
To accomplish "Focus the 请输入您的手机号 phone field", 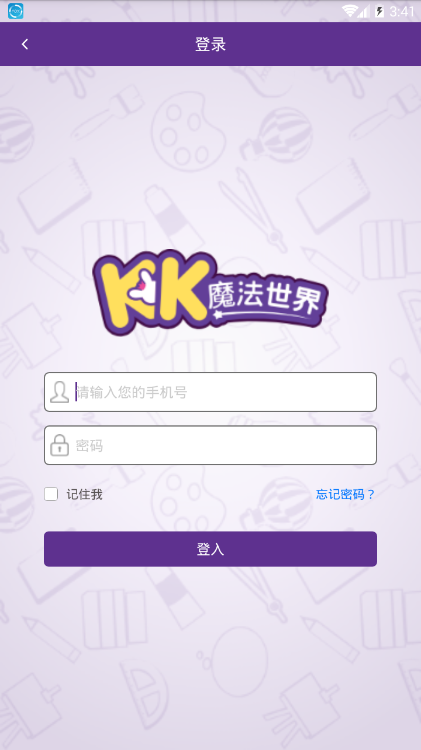I will 210,392.
